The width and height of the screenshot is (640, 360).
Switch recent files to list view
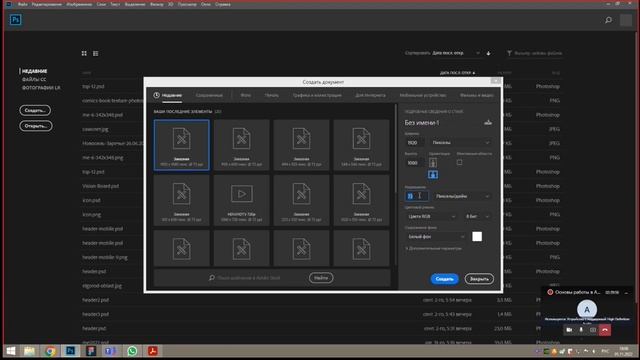click(x=96, y=53)
